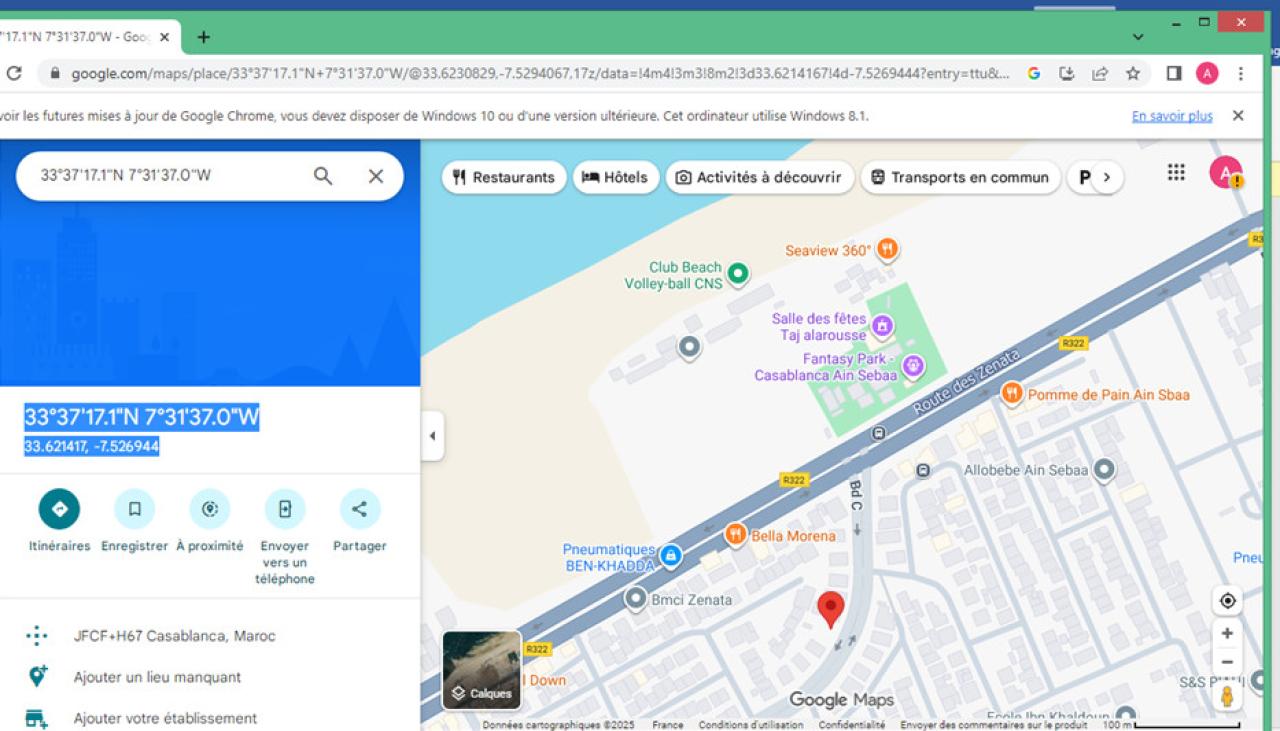Viewport: 1280px width, 731px height.
Task: Click Envoyer des commentaires sur le produit
Action: (x=993, y=725)
